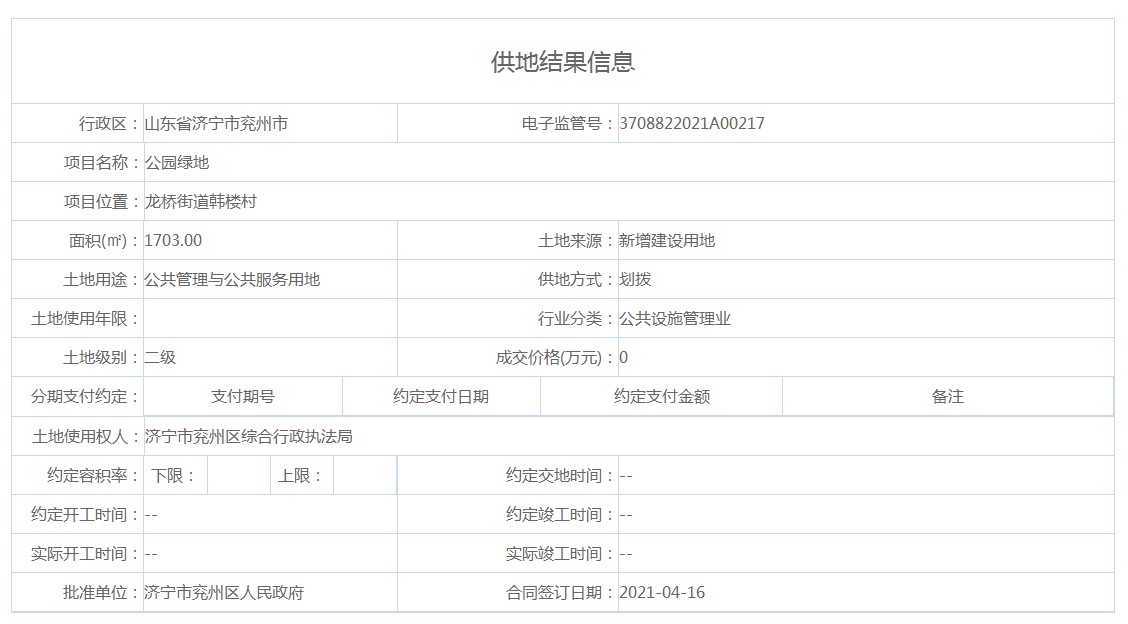Screen dimensions: 1128x624
Task: Click the land user 济宁市兖州区综合行政执法局
Action: point(248,437)
